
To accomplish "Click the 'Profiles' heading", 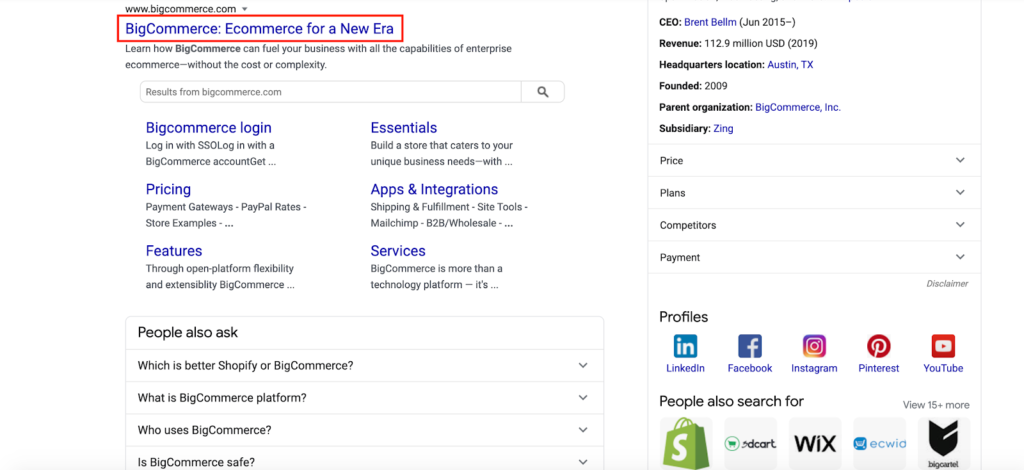I will [684, 317].
